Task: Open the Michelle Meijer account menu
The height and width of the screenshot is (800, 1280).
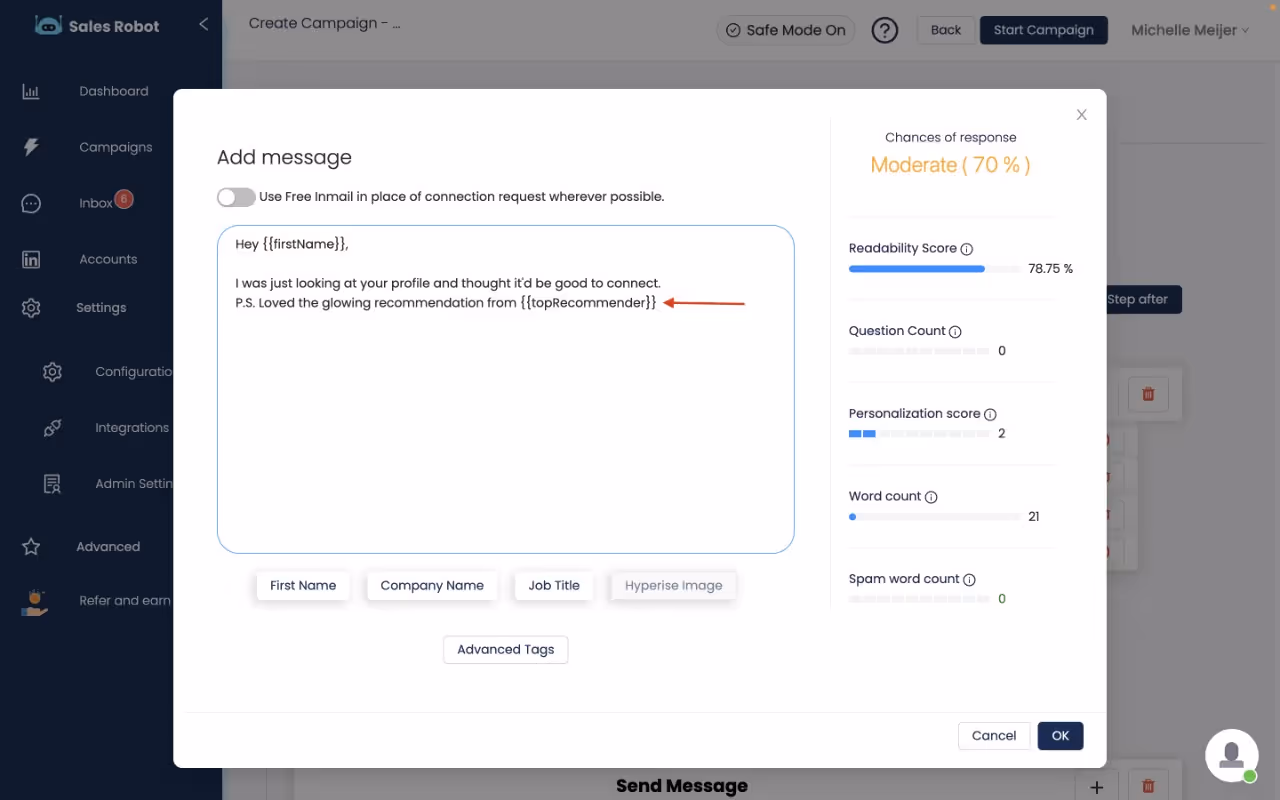Action: tap(1189, 30)
